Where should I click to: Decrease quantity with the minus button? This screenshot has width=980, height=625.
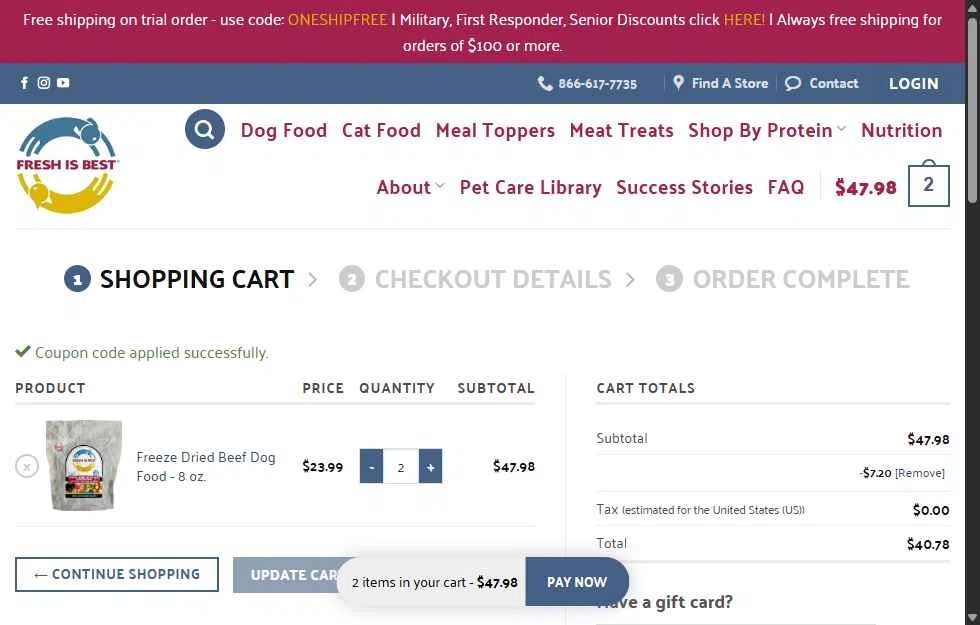coord(371,466)
